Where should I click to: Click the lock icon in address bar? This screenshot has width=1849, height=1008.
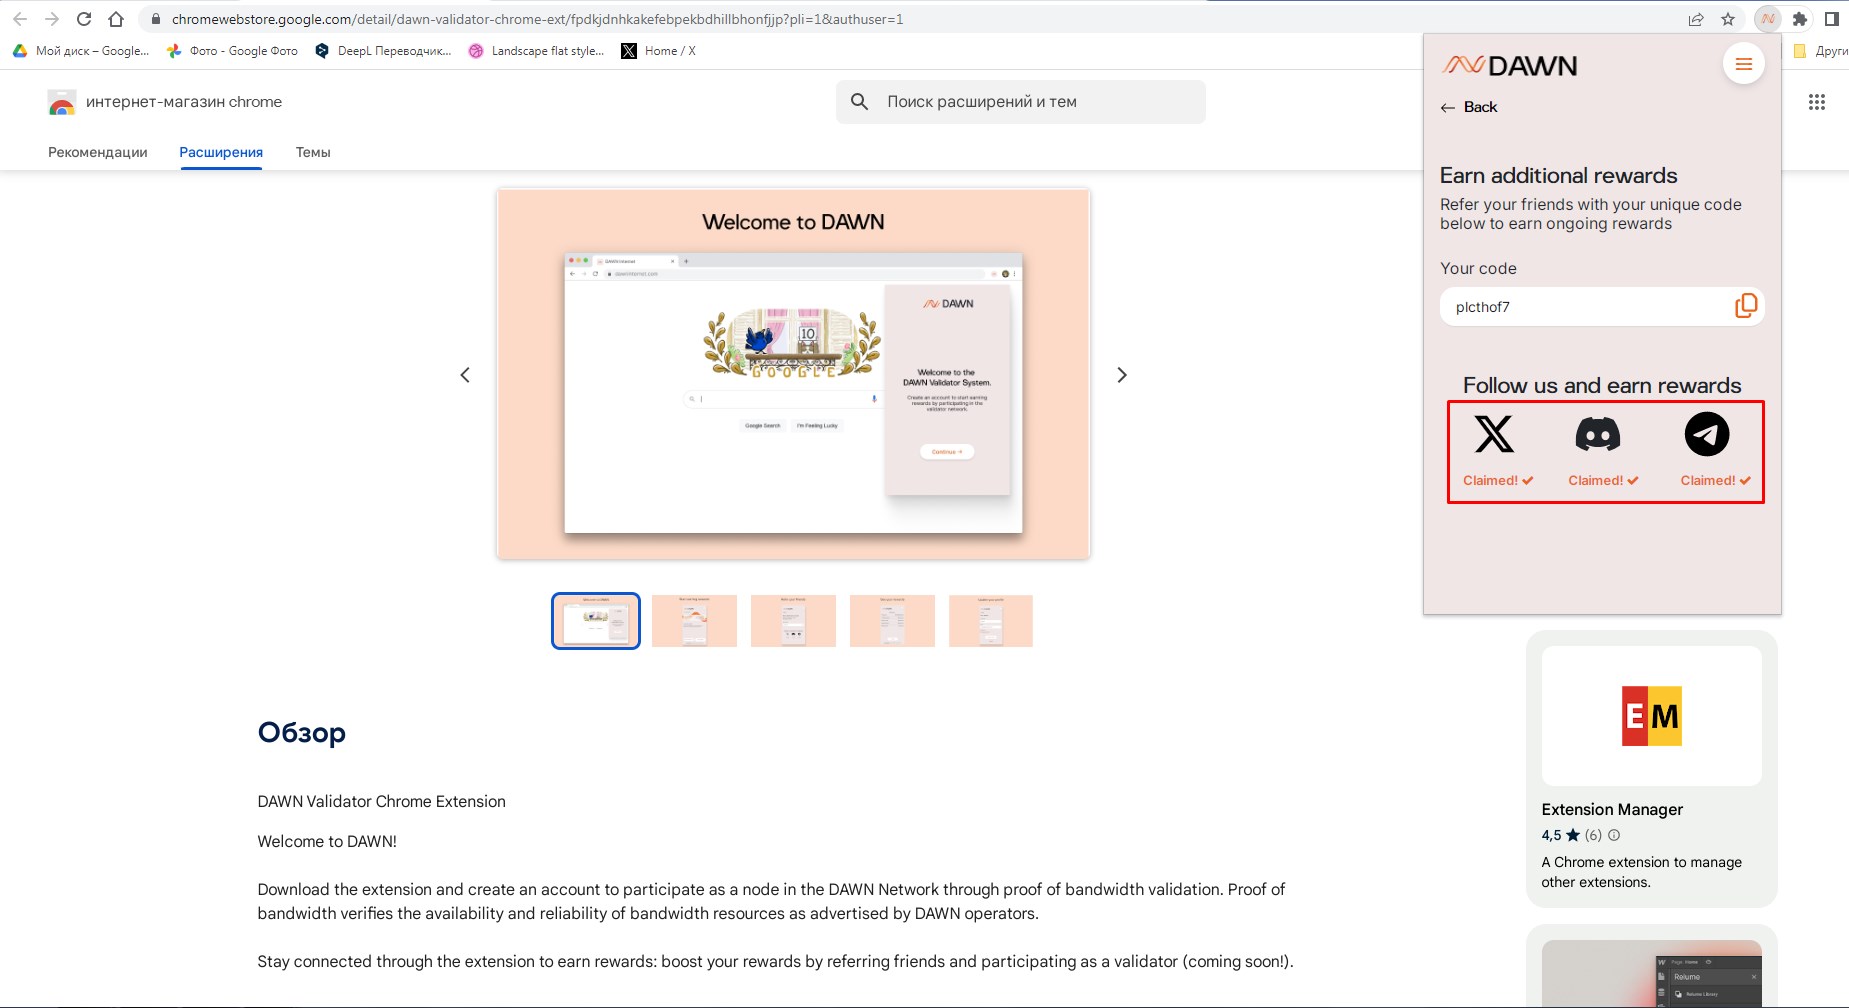(x=155, y=19)
